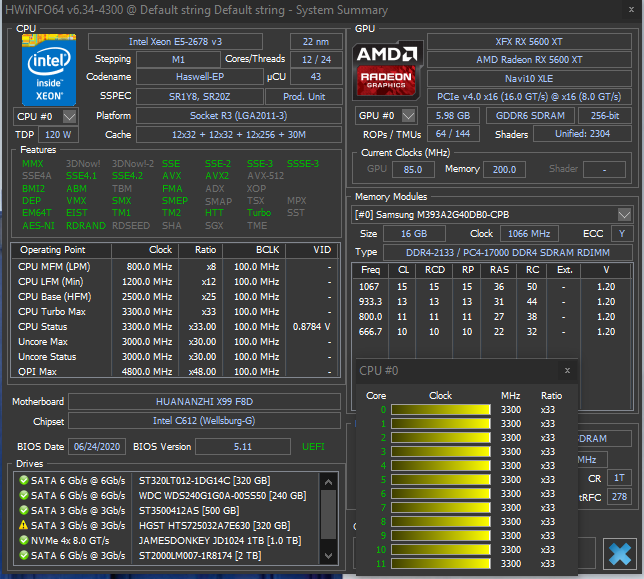Open the CPU #0 selector dropdown
Viewport: 644px width, 579px height.
[69, 117]
